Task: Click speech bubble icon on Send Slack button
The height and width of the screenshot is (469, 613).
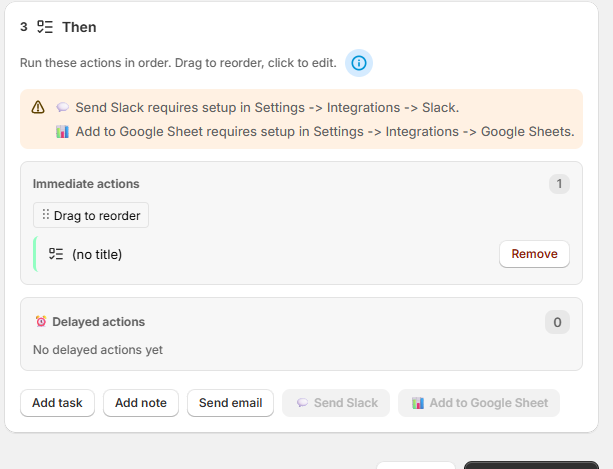Action: point(302,403)
